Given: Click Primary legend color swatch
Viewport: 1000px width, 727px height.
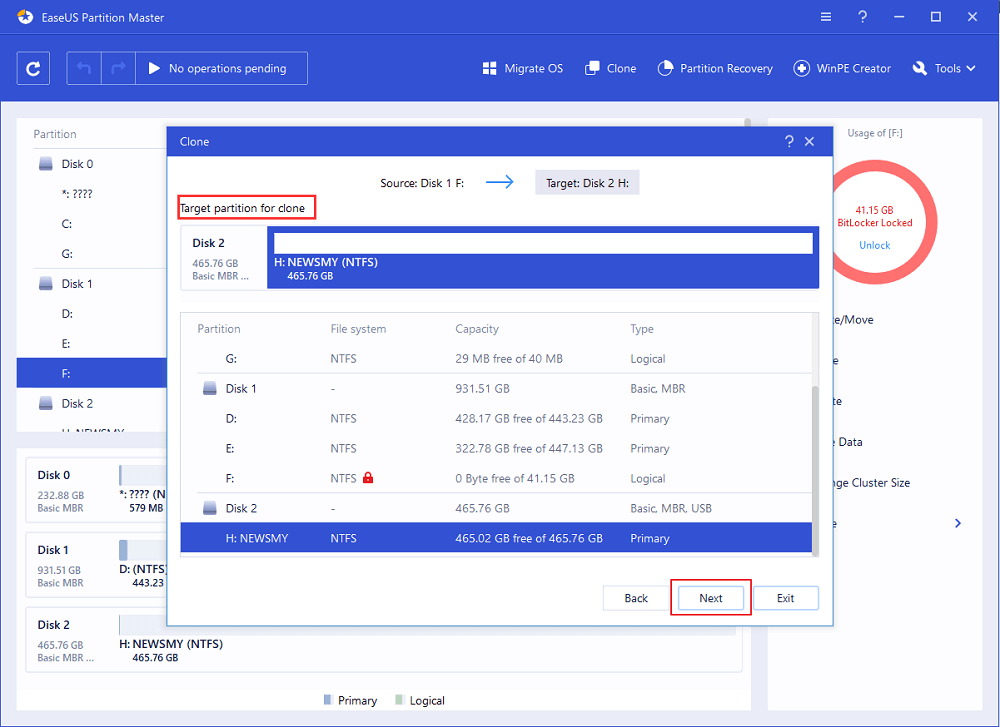Looking at the screenshot, I should 328,700.
